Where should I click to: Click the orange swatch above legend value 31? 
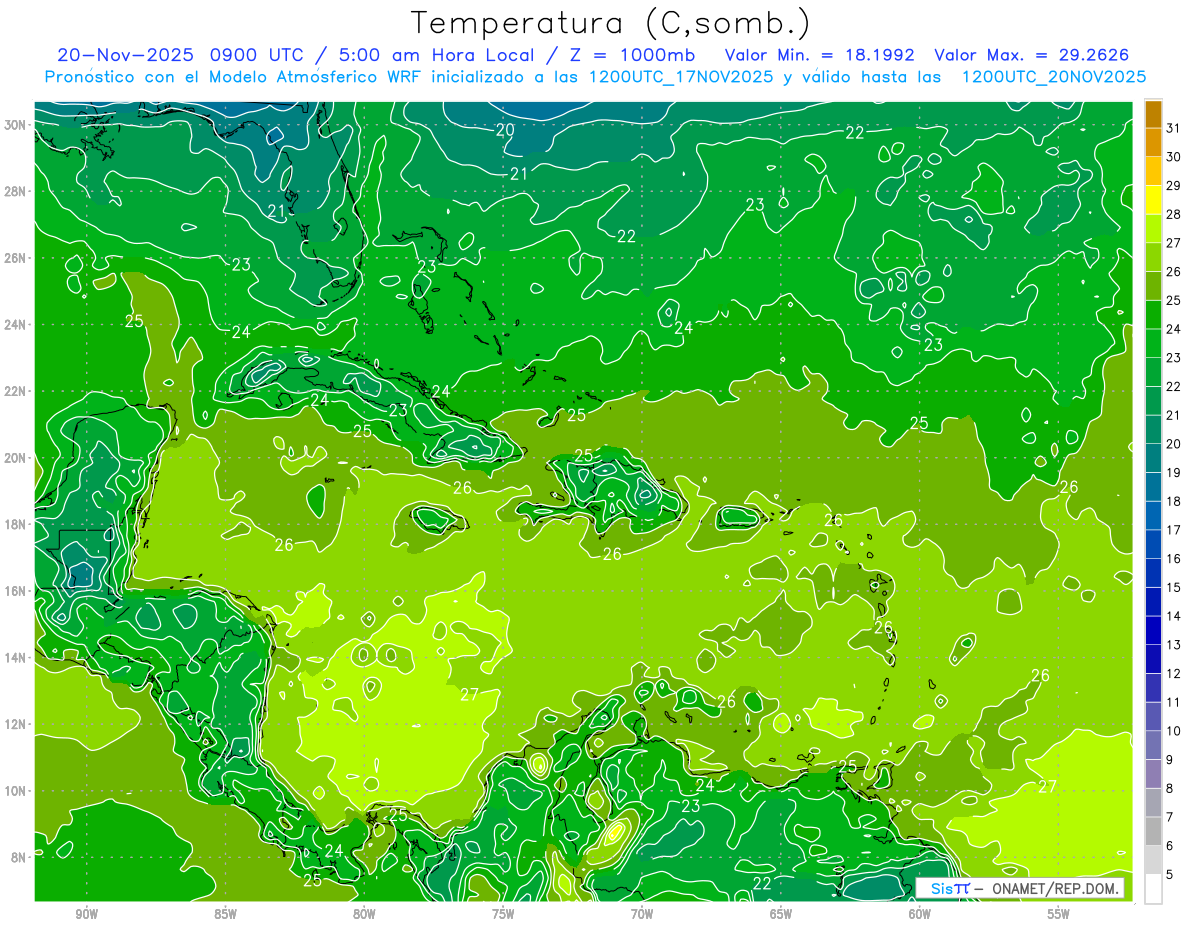(1153, 114)
